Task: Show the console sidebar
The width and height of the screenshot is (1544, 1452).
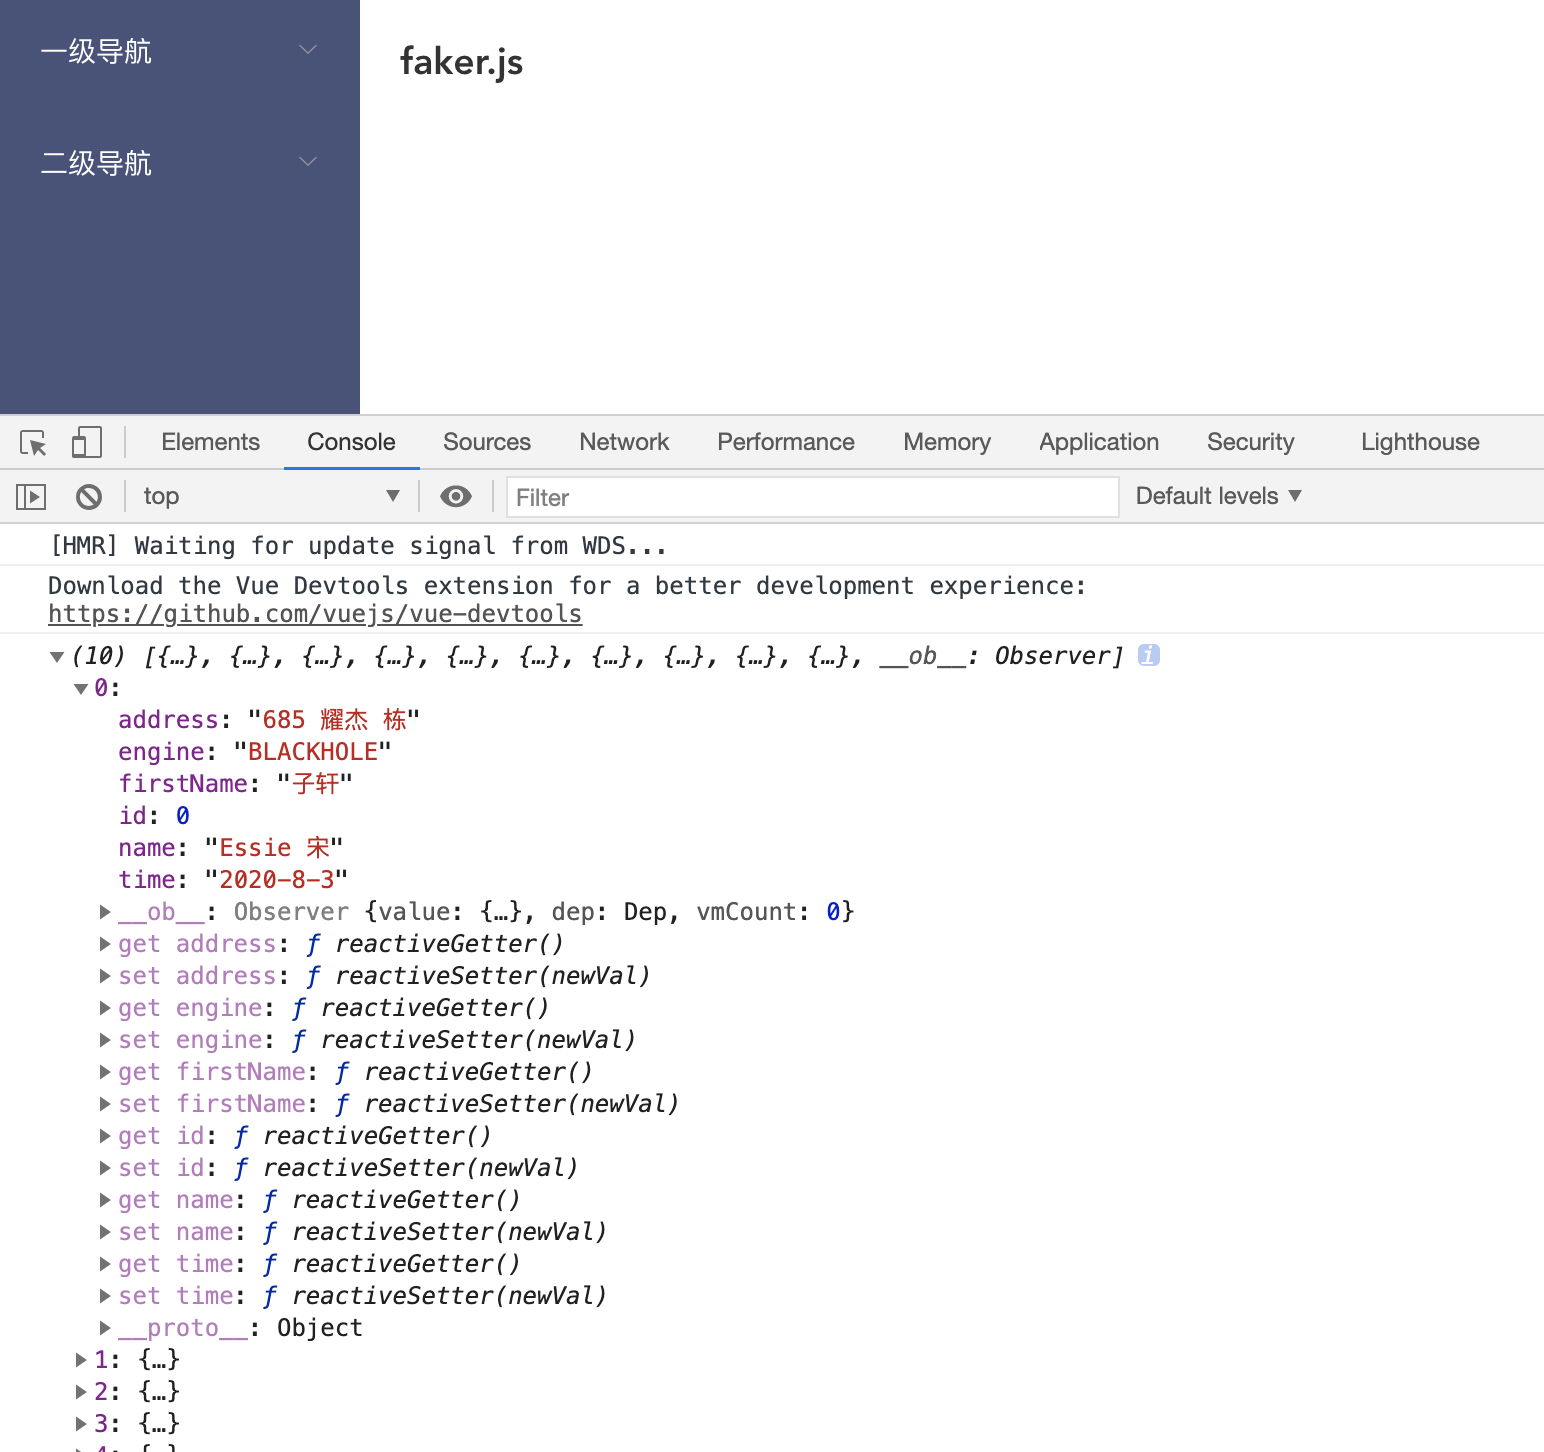Action: tap(30, 496)
